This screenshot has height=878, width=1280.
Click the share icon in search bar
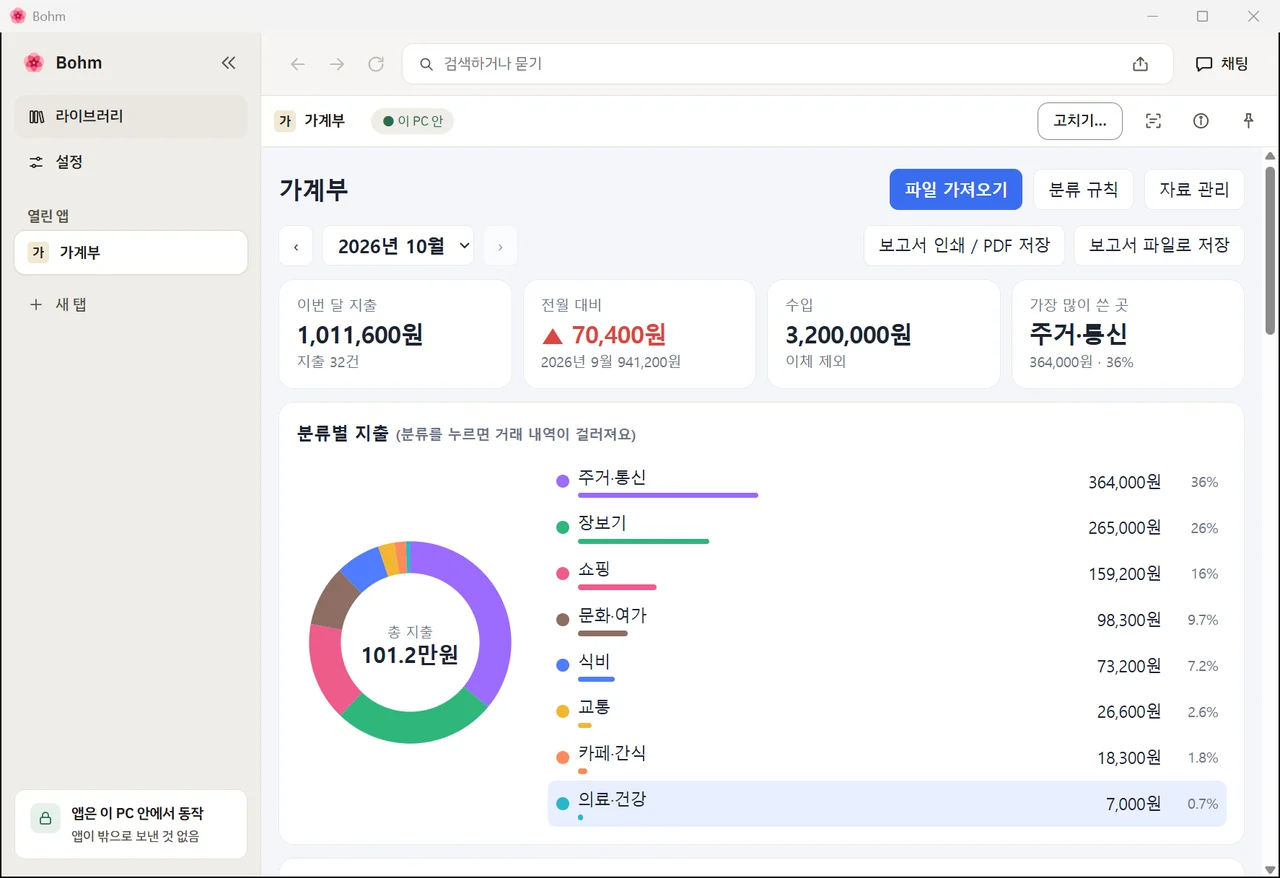(1140, 64)
